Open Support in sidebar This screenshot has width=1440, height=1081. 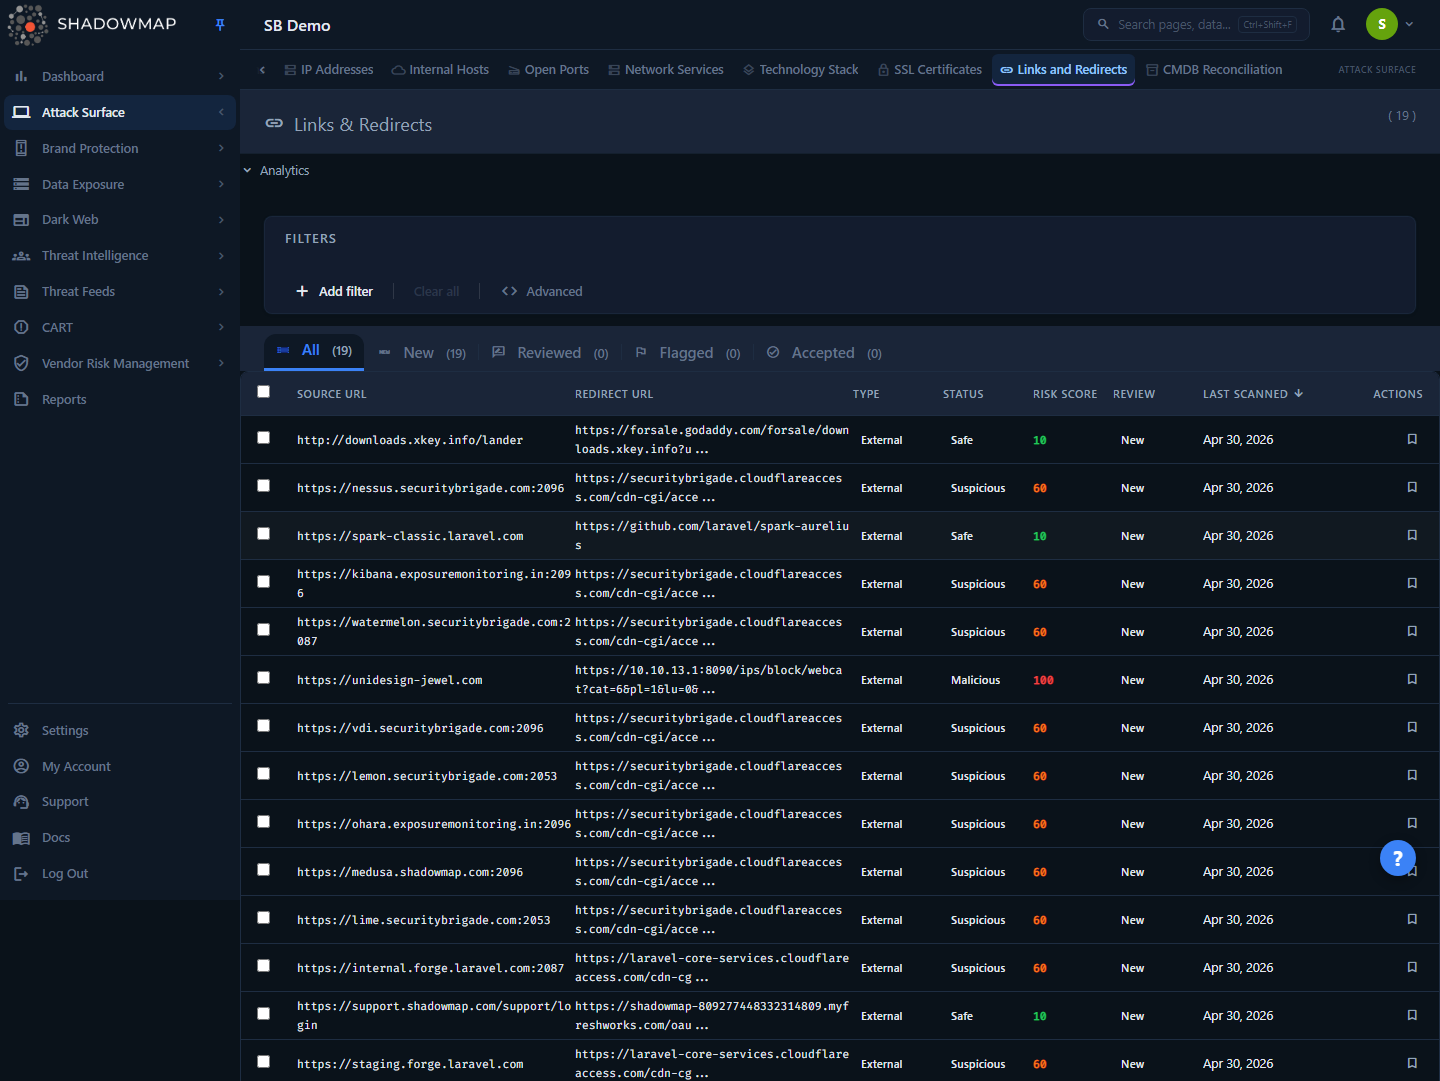[x=65, y=802]
